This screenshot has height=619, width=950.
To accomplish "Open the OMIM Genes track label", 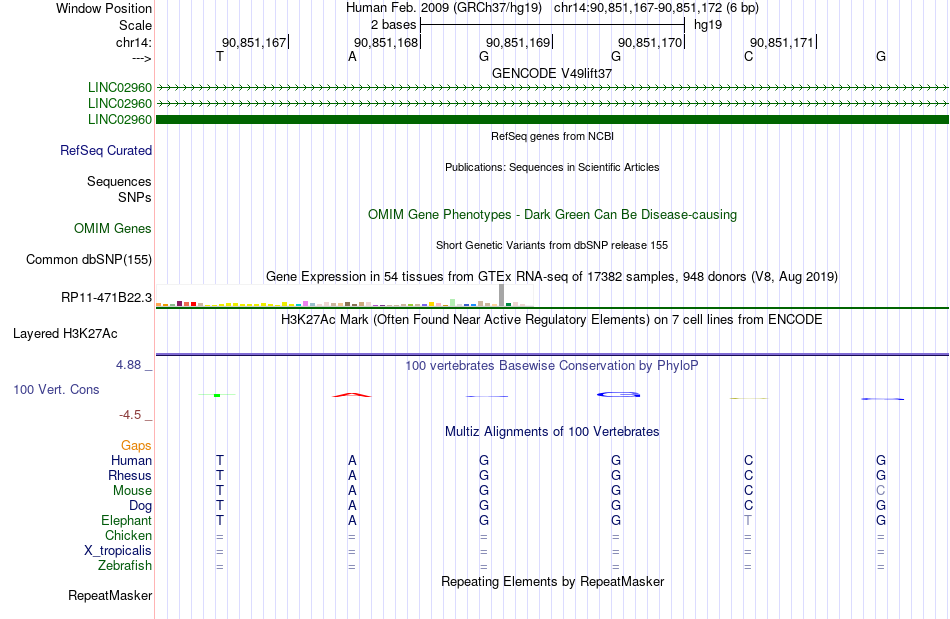I will click(x=112, y=228).
